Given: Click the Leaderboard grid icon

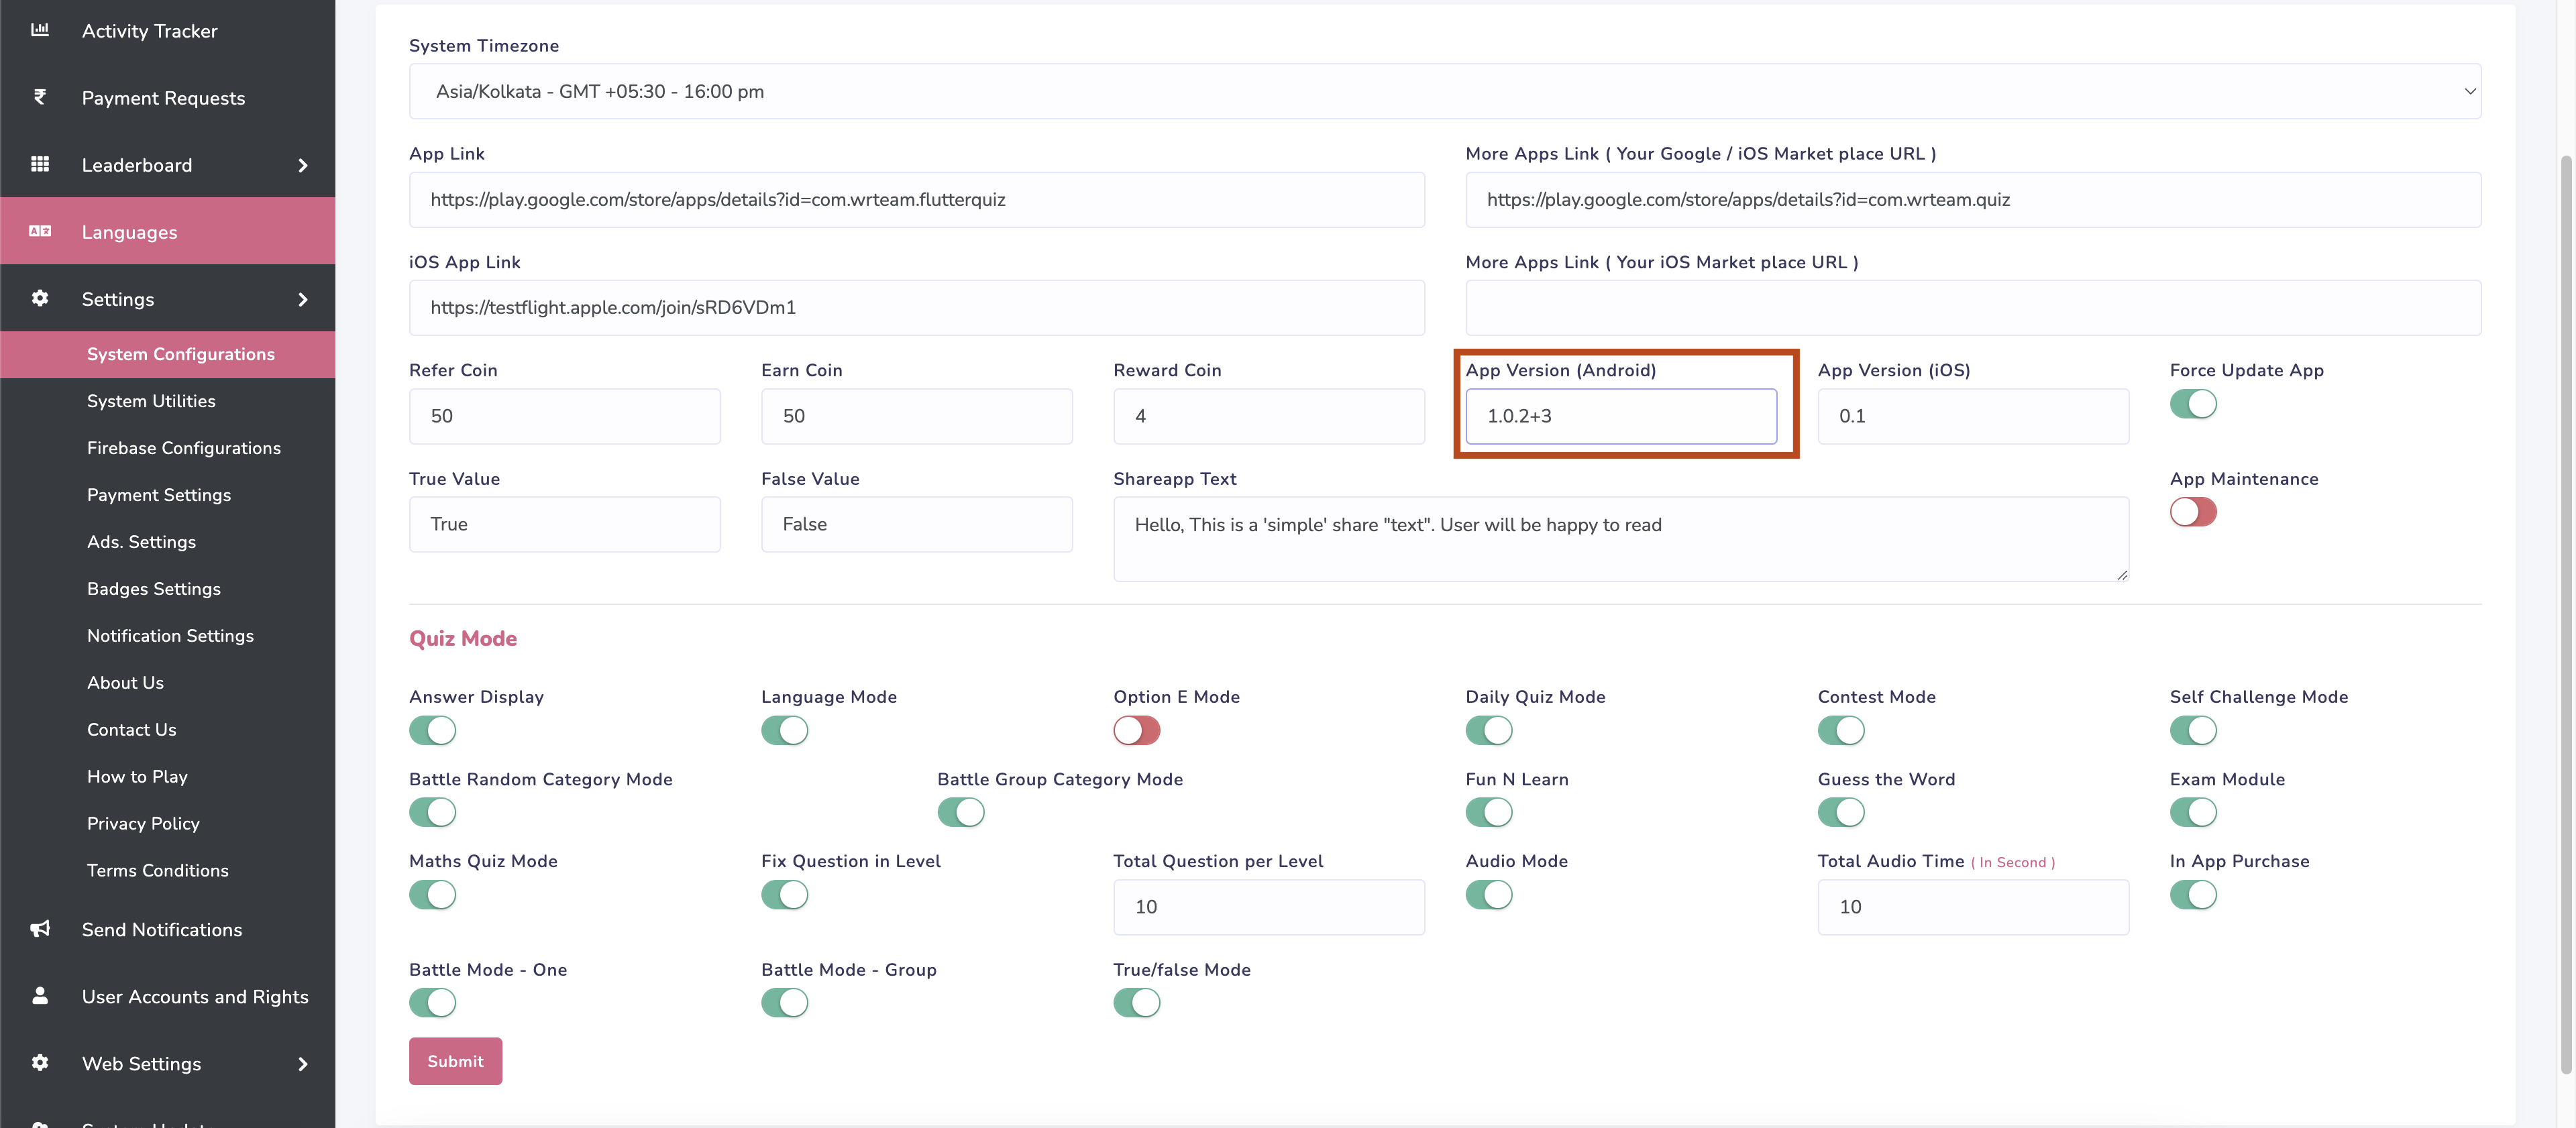Looking at the screenshot, I should pos(40,164).
